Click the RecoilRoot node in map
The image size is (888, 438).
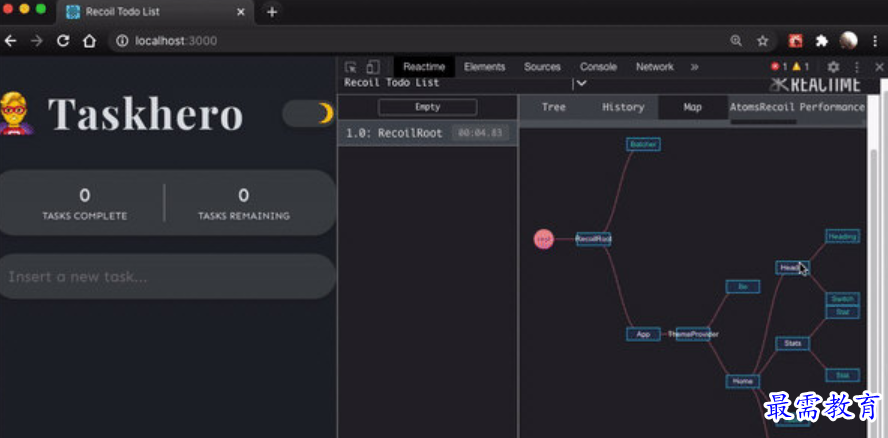(x=593, y=239)
